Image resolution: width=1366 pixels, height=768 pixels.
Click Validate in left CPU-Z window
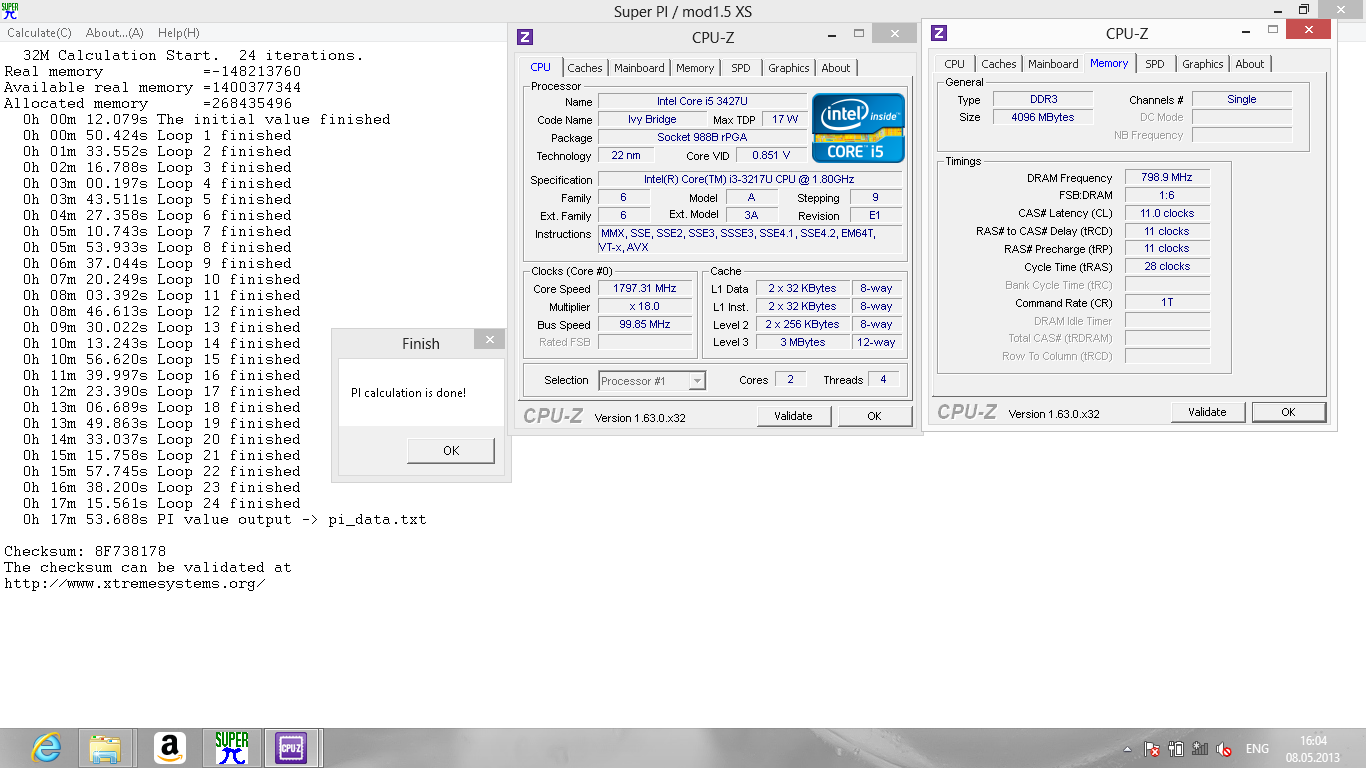793,416
